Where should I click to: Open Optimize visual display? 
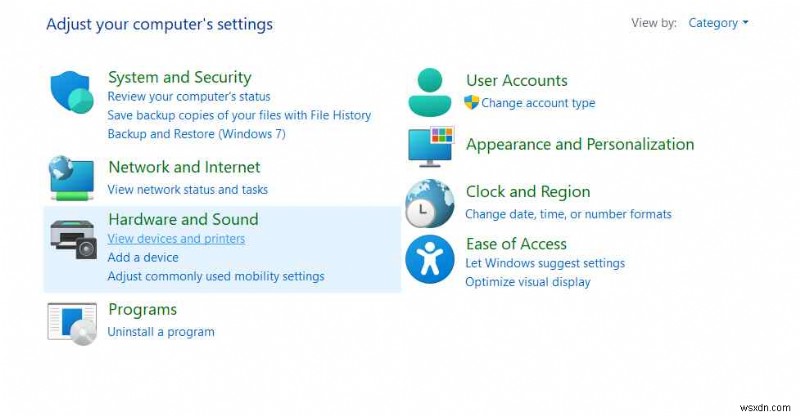[528, 282]
